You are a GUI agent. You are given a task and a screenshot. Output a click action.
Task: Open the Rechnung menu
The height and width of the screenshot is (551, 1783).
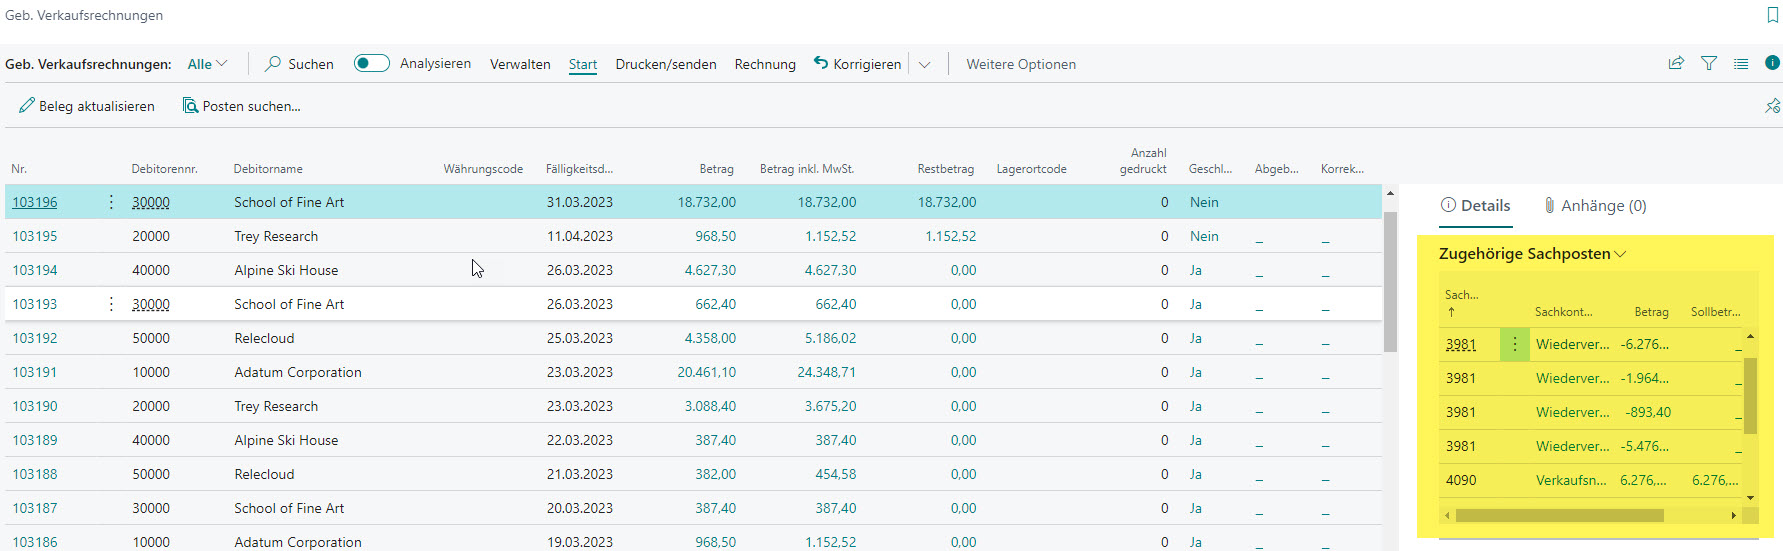[765, 64]
